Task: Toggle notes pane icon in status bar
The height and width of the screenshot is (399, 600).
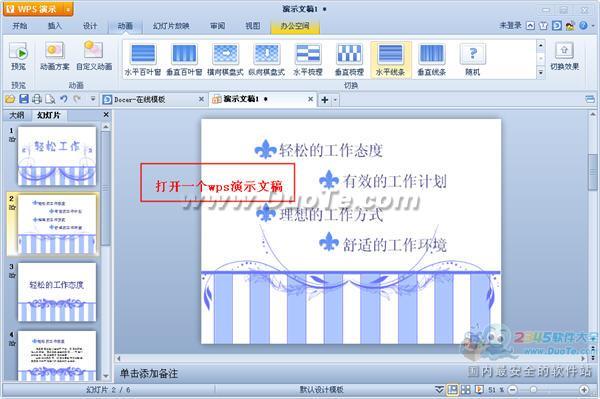Action: pos(439,389)
